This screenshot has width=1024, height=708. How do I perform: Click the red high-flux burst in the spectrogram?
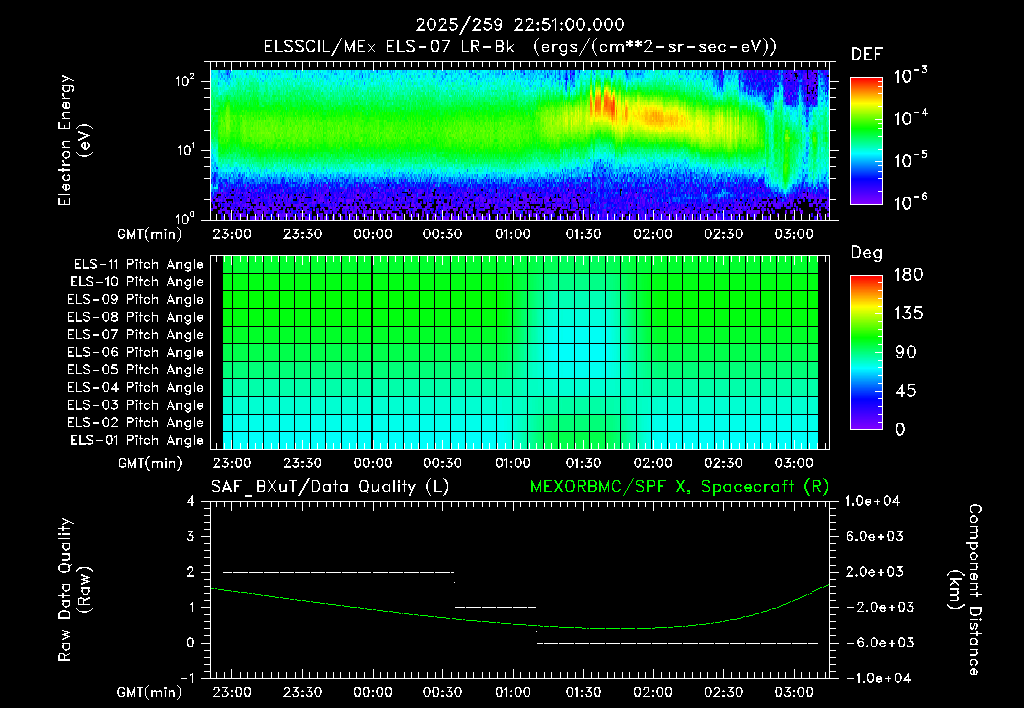tap(604, 103)
